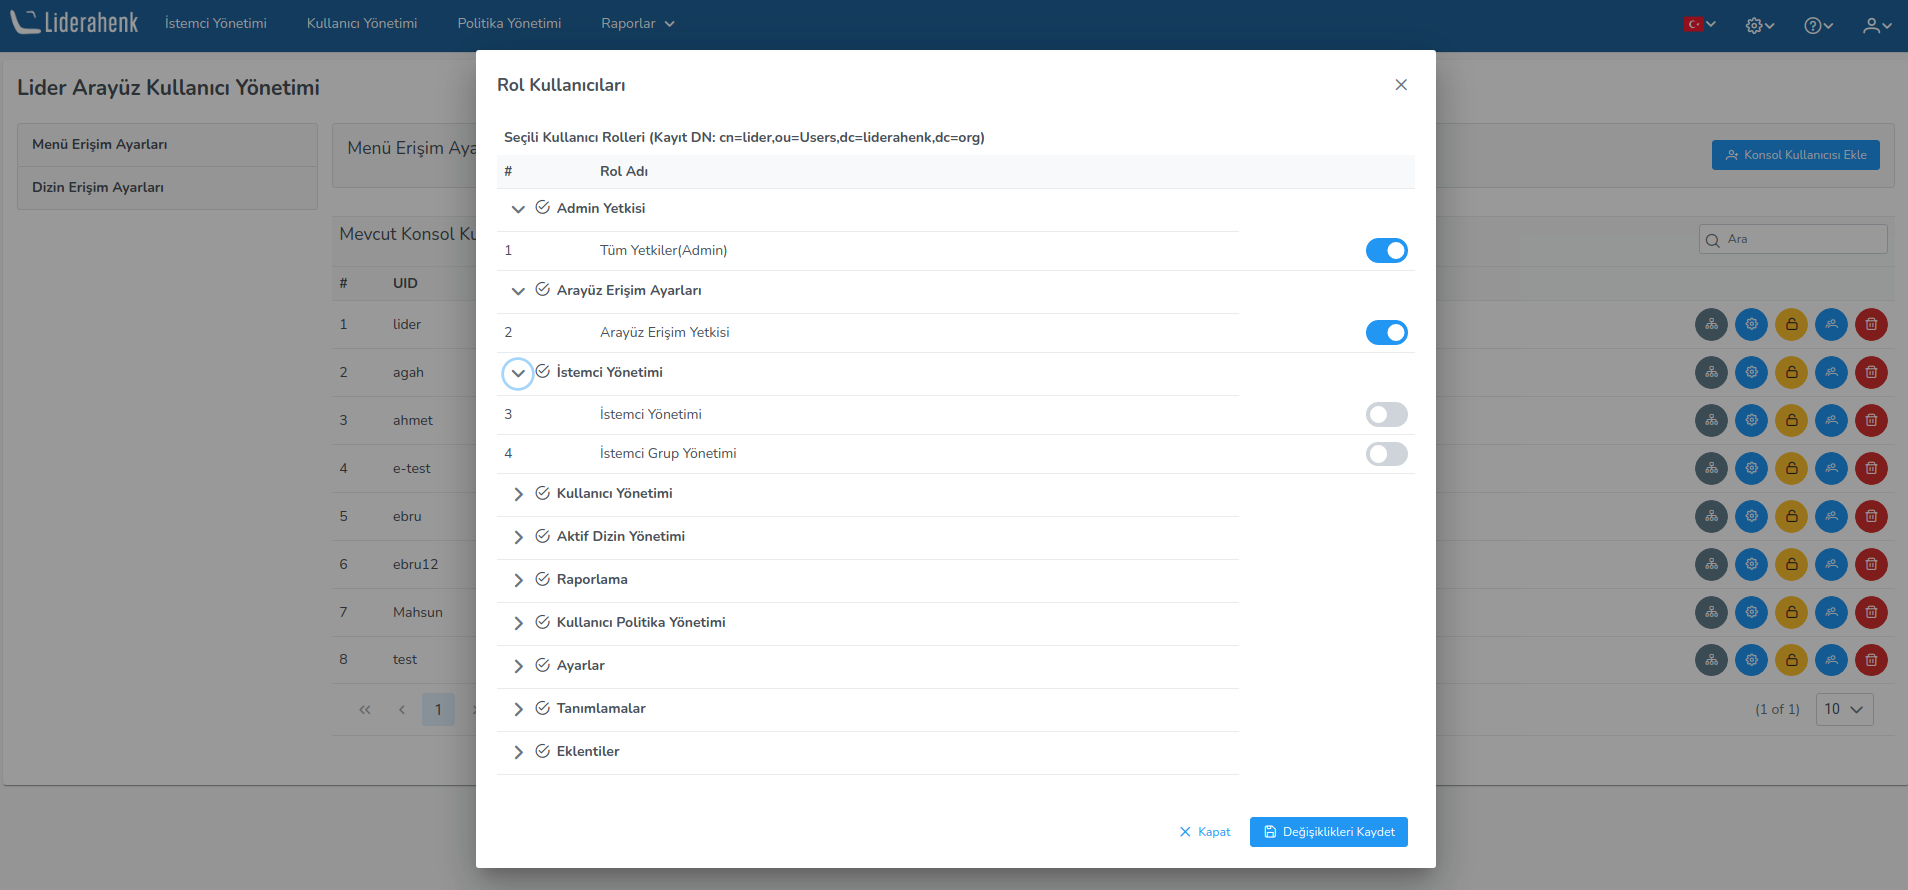Click the hierarchy icon in e-test row
1908x890 pixels.
(x=1711, y=468)
